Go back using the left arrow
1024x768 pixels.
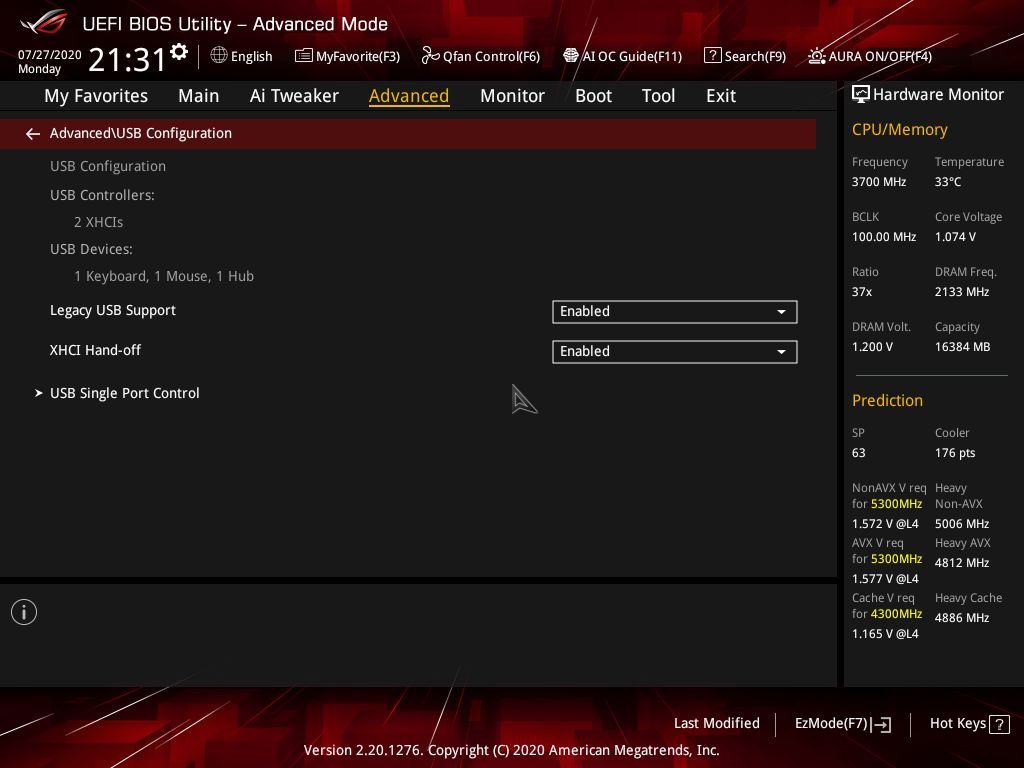33,134
